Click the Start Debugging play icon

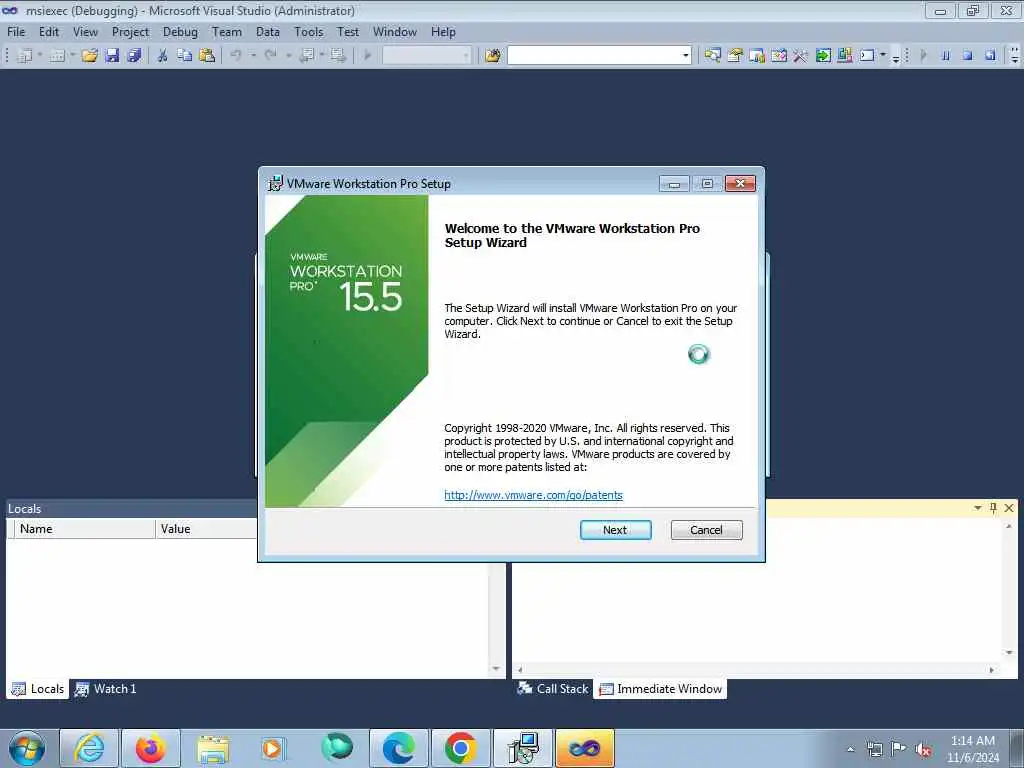(367, 56)
